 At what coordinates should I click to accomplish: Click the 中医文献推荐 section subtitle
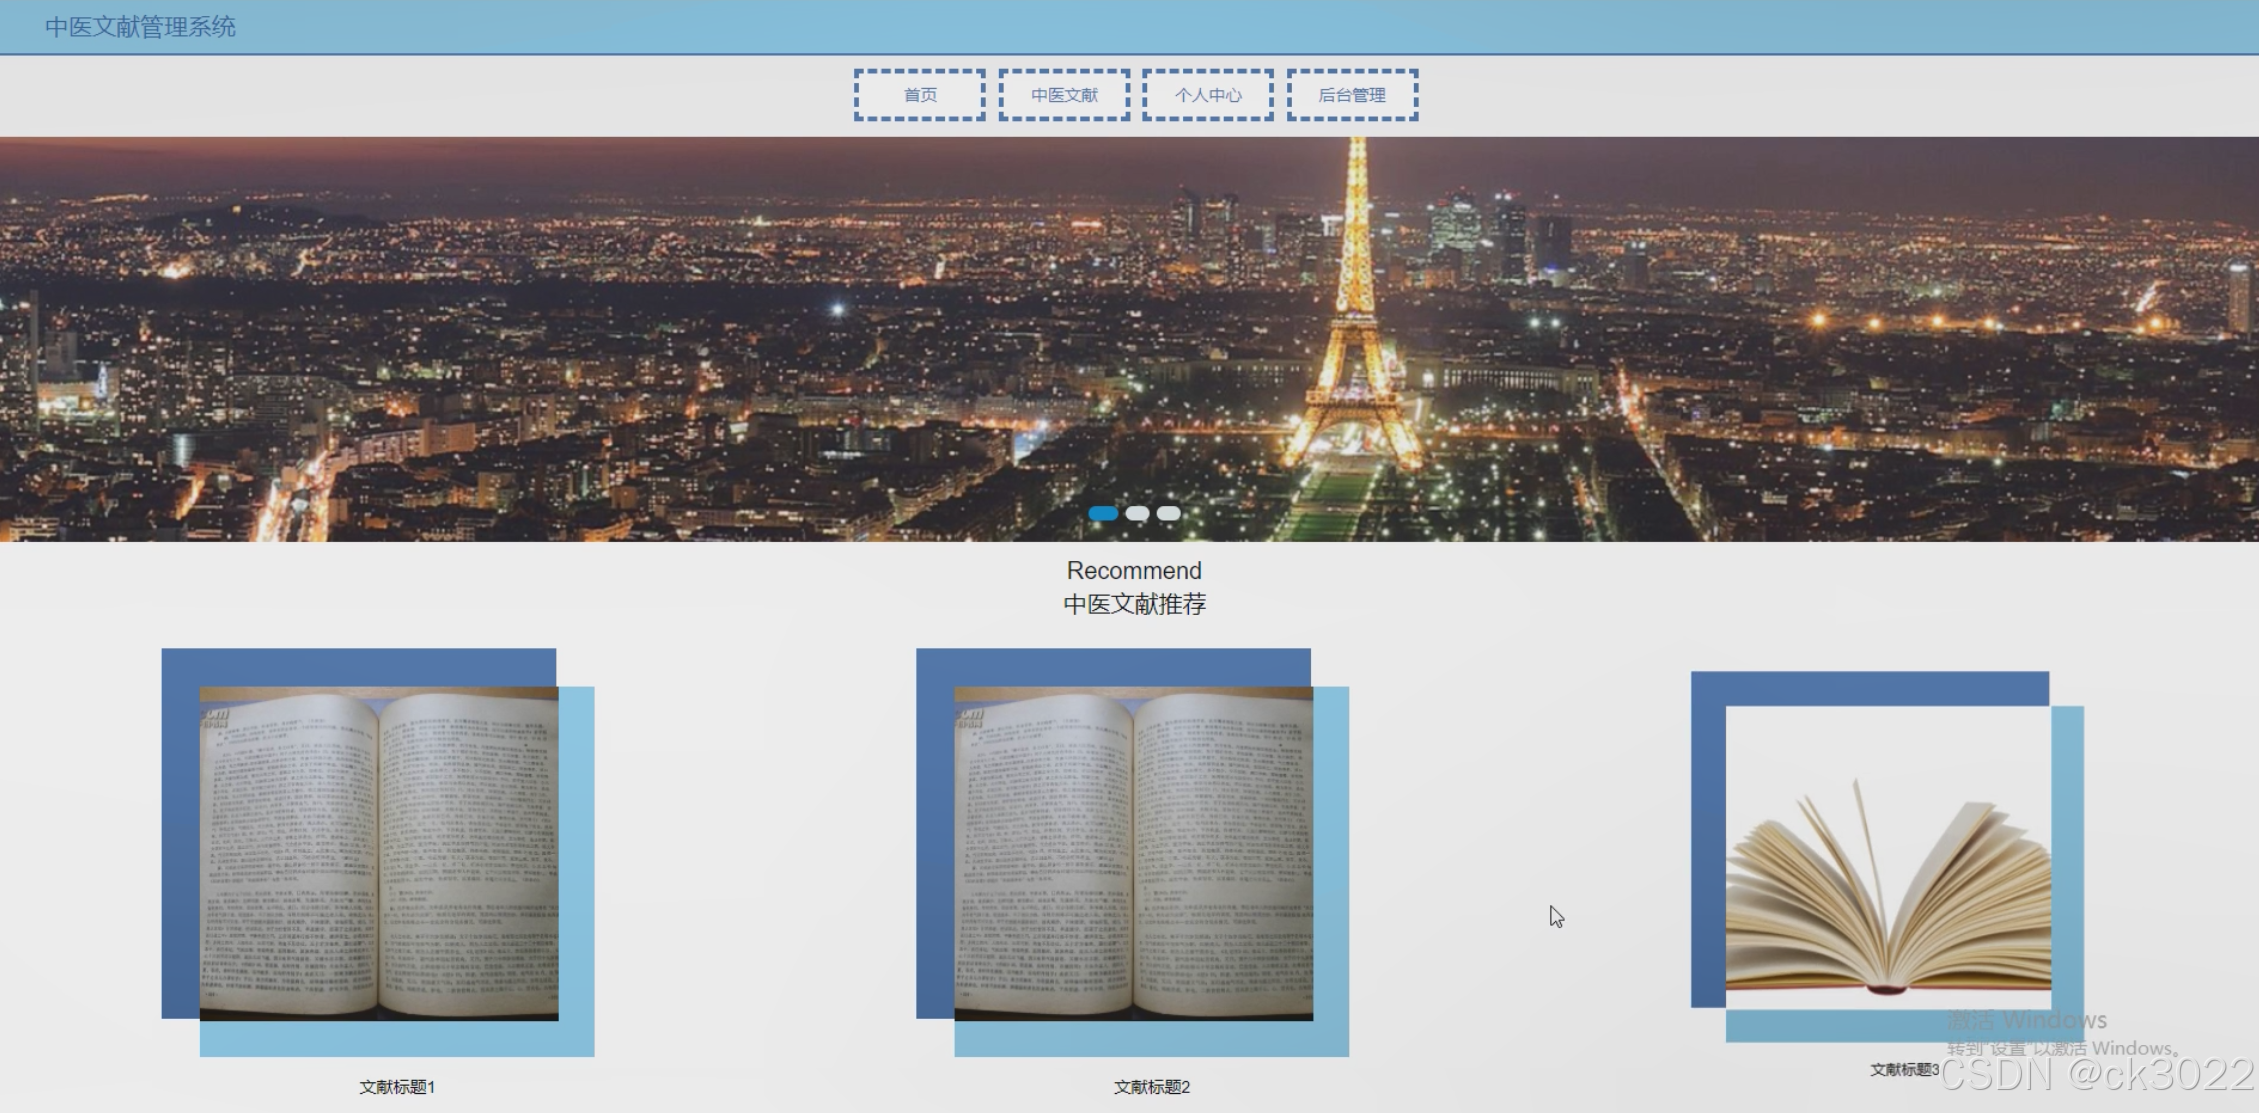(1134, 604)
